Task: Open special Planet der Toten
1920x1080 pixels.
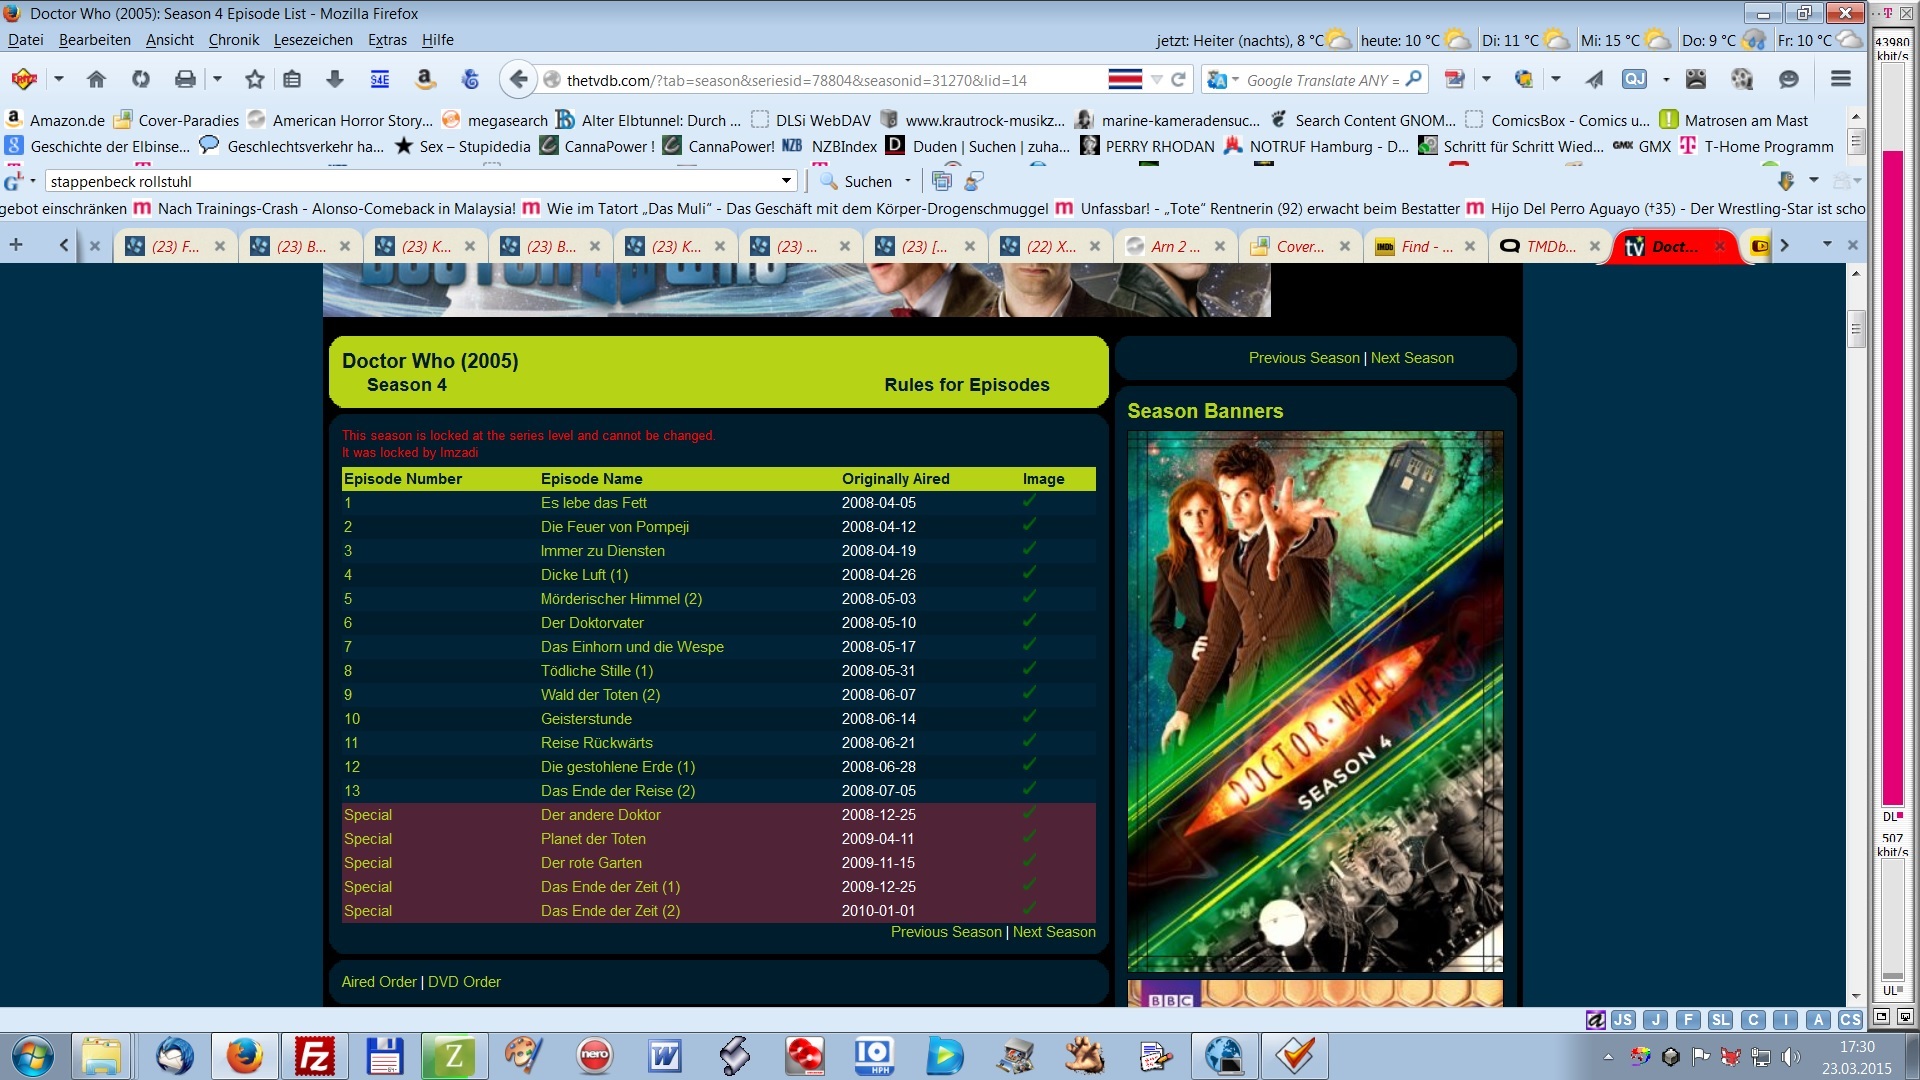Action: coord(593,839)
